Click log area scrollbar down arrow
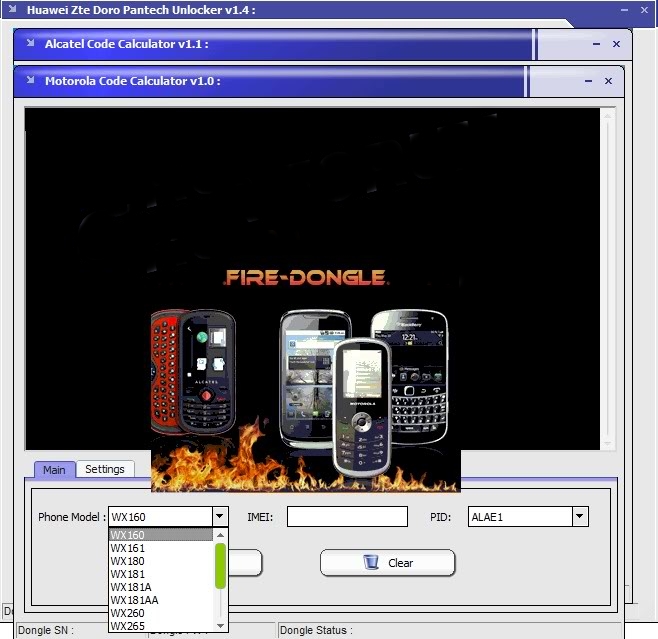 click(608, 443)
